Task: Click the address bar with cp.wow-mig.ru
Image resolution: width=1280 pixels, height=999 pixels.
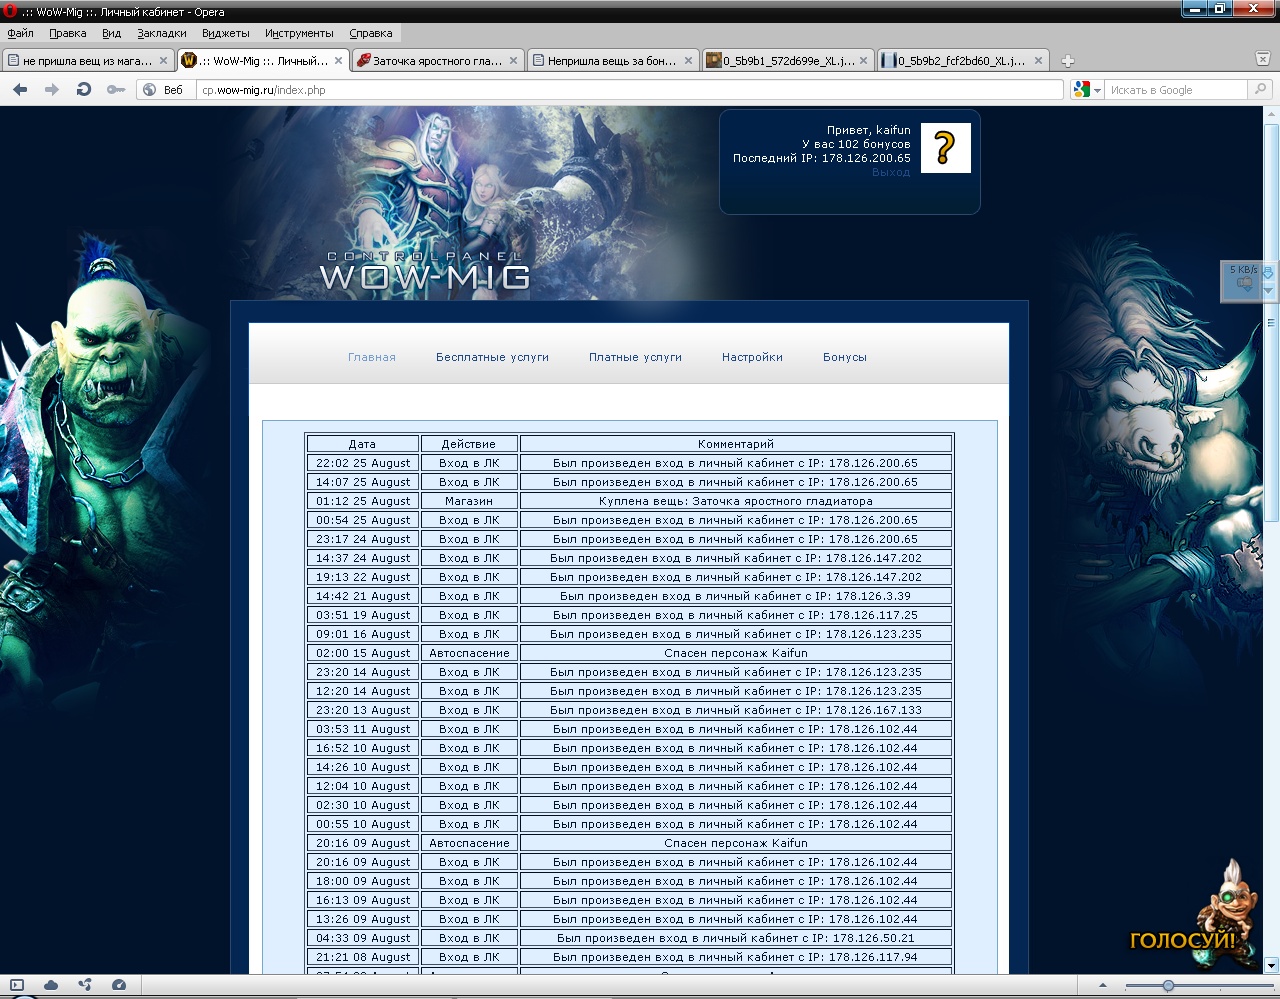Action: point(630,90)
